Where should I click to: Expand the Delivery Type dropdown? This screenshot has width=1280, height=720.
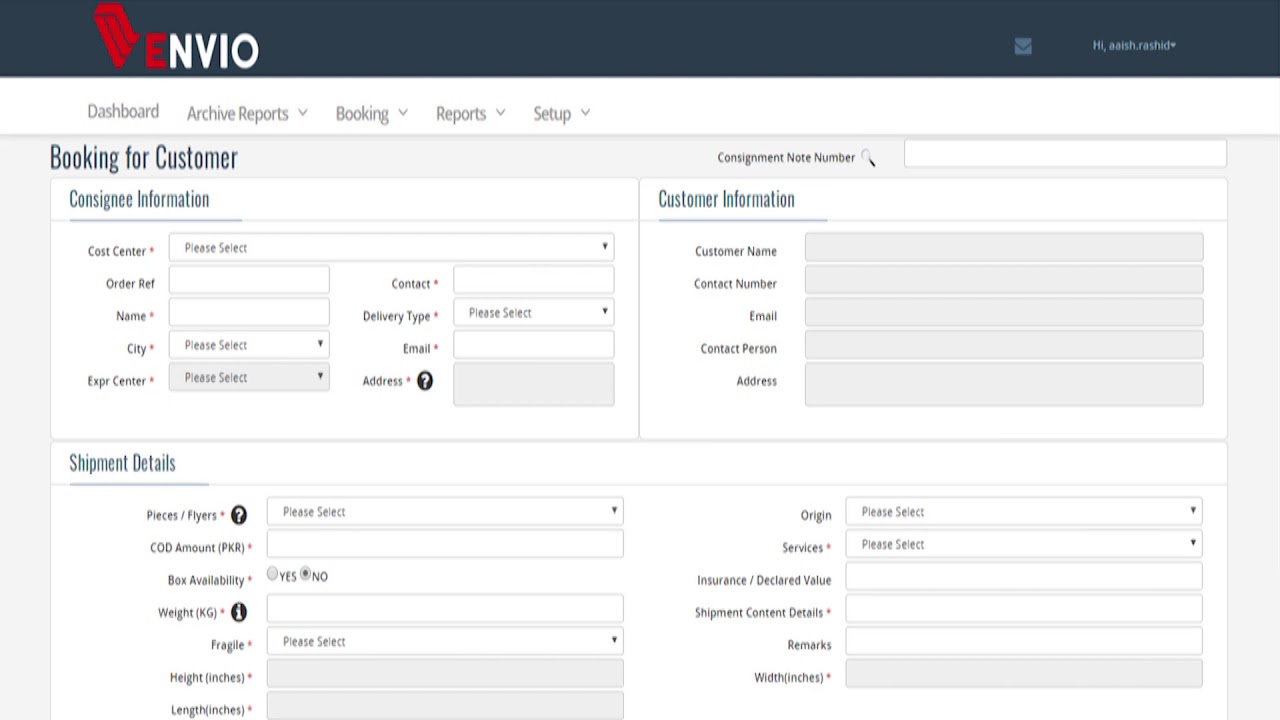tap(533, 313)
